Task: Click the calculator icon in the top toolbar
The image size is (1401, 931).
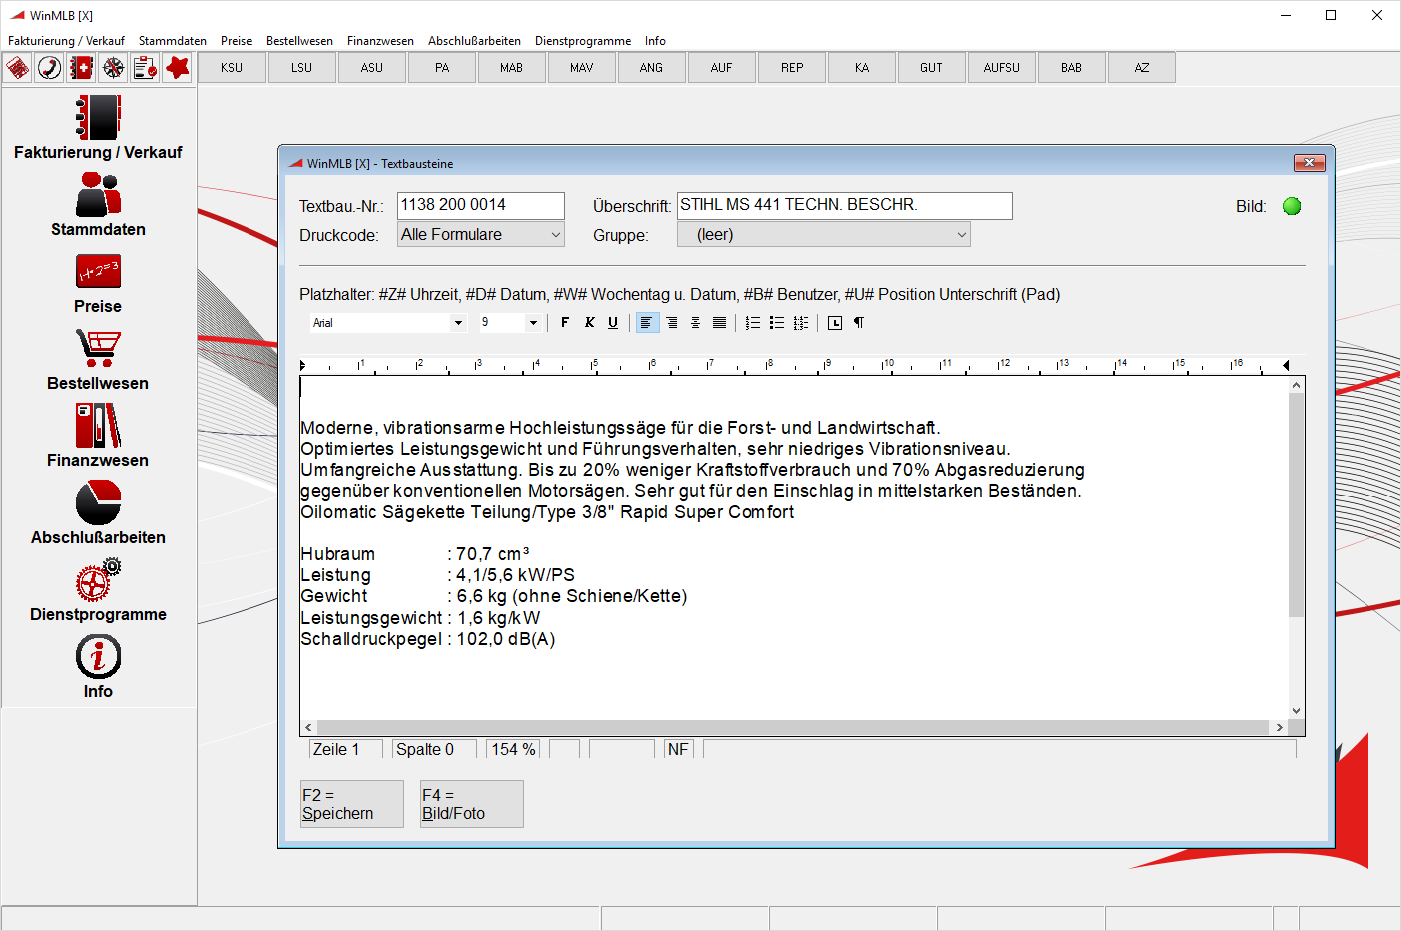Action: [18, 68]
